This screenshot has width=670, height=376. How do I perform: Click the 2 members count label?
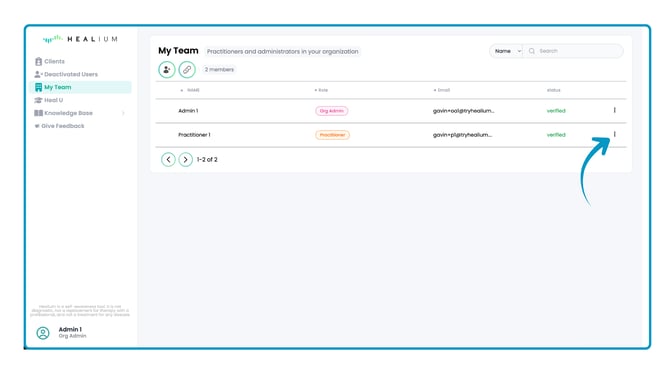coord(219,70)
